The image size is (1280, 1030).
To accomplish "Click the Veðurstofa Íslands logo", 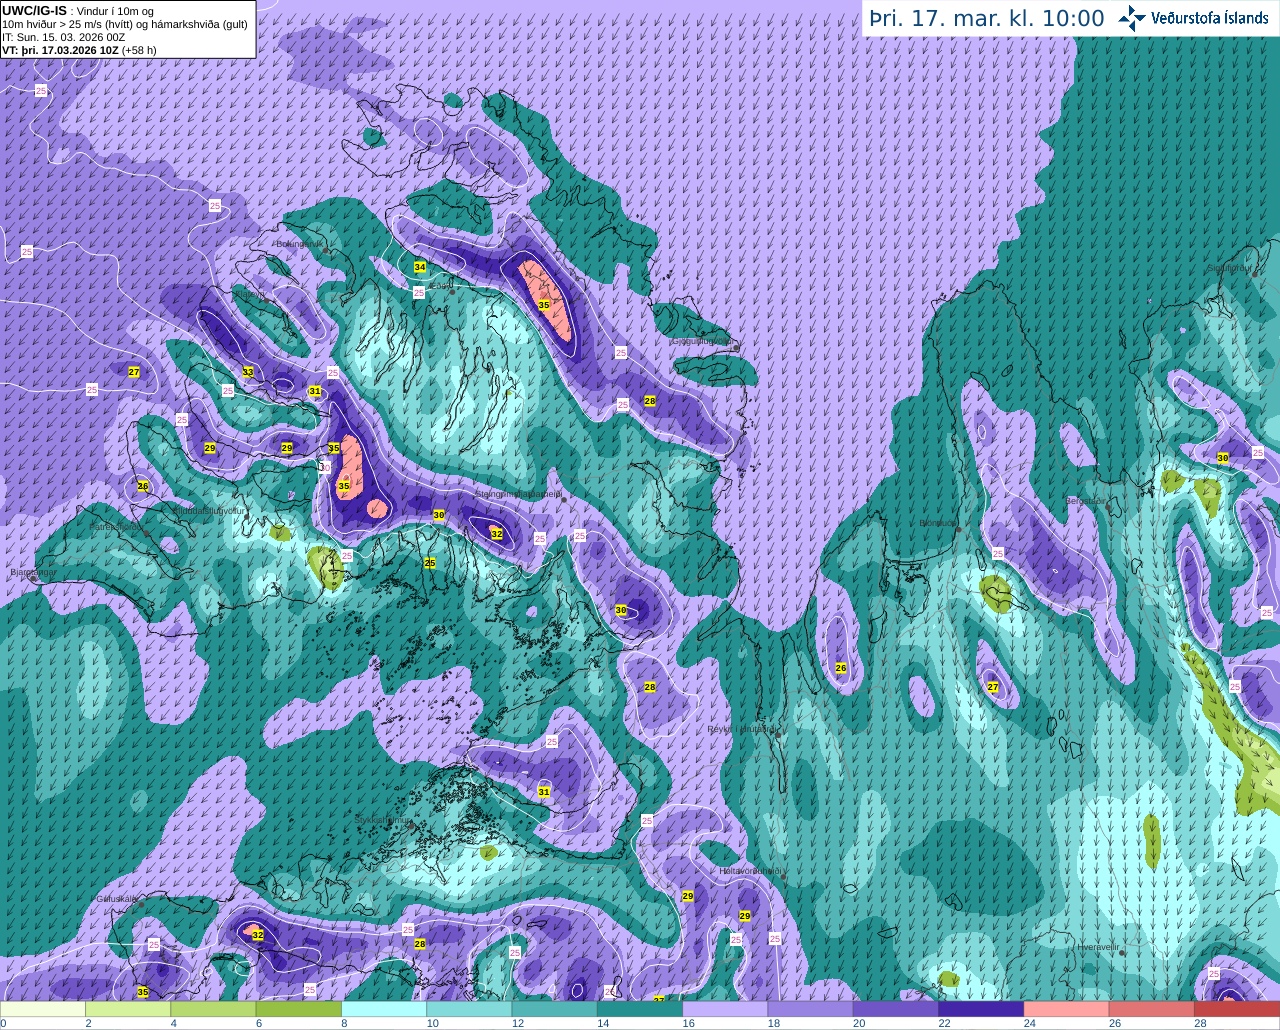I will click(1193, 18).
